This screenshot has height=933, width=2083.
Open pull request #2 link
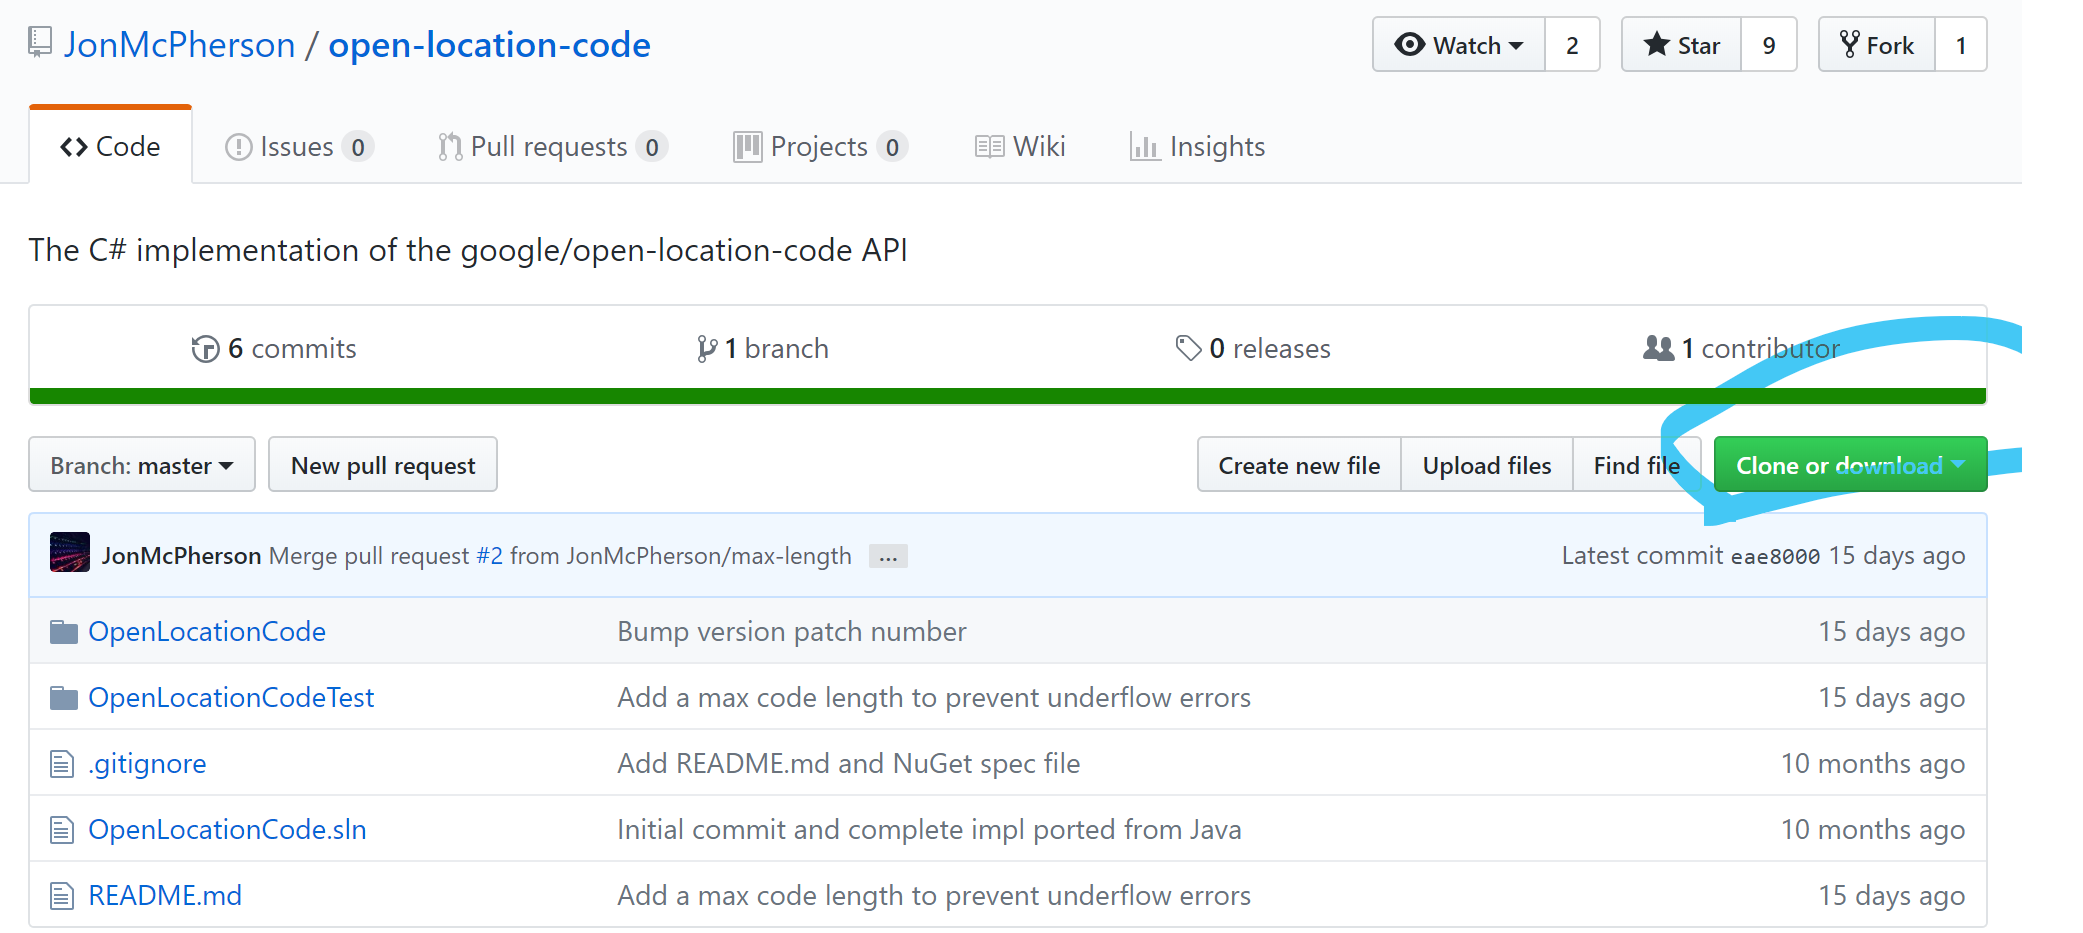point(489,555)
